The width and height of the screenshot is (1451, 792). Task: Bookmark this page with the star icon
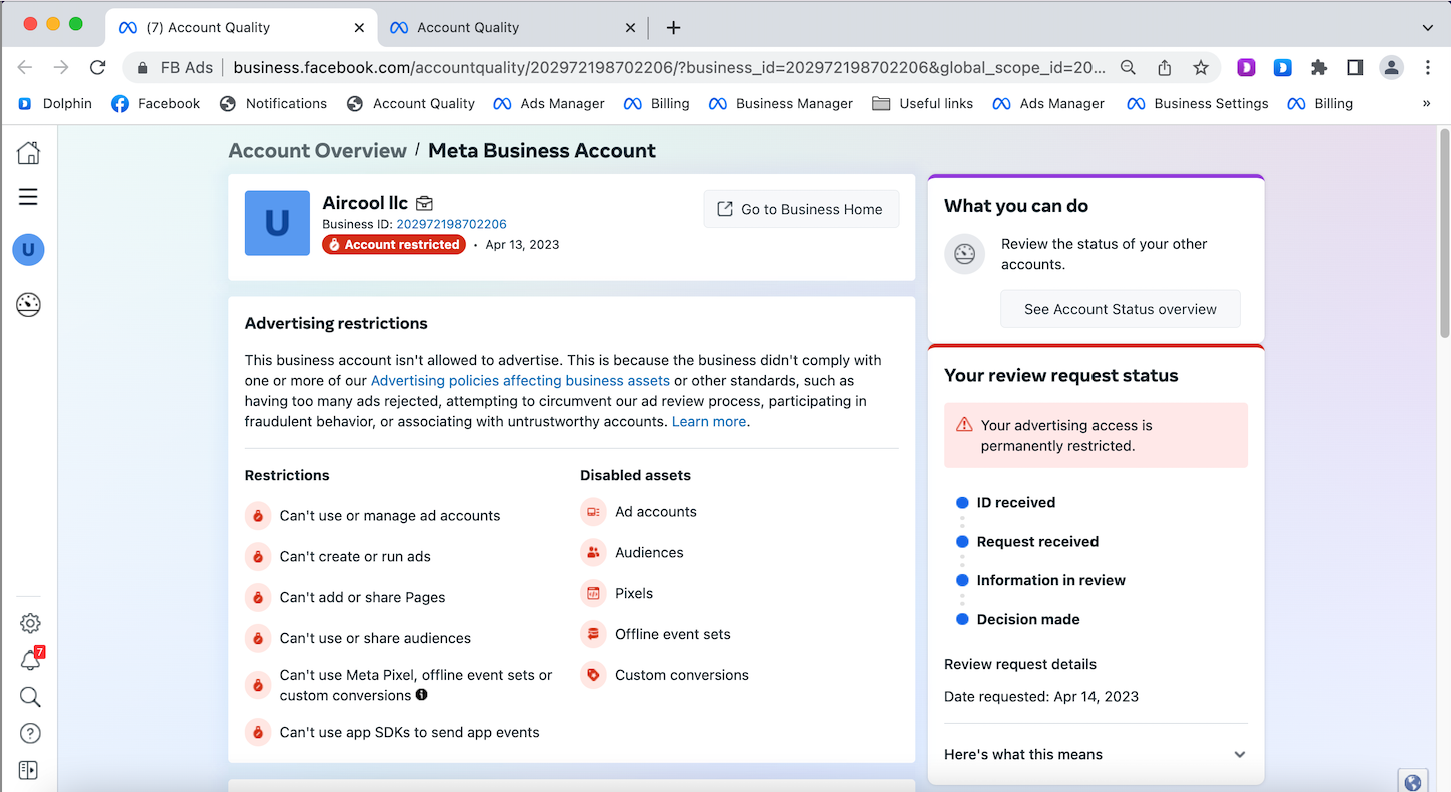coord(1201,67)
